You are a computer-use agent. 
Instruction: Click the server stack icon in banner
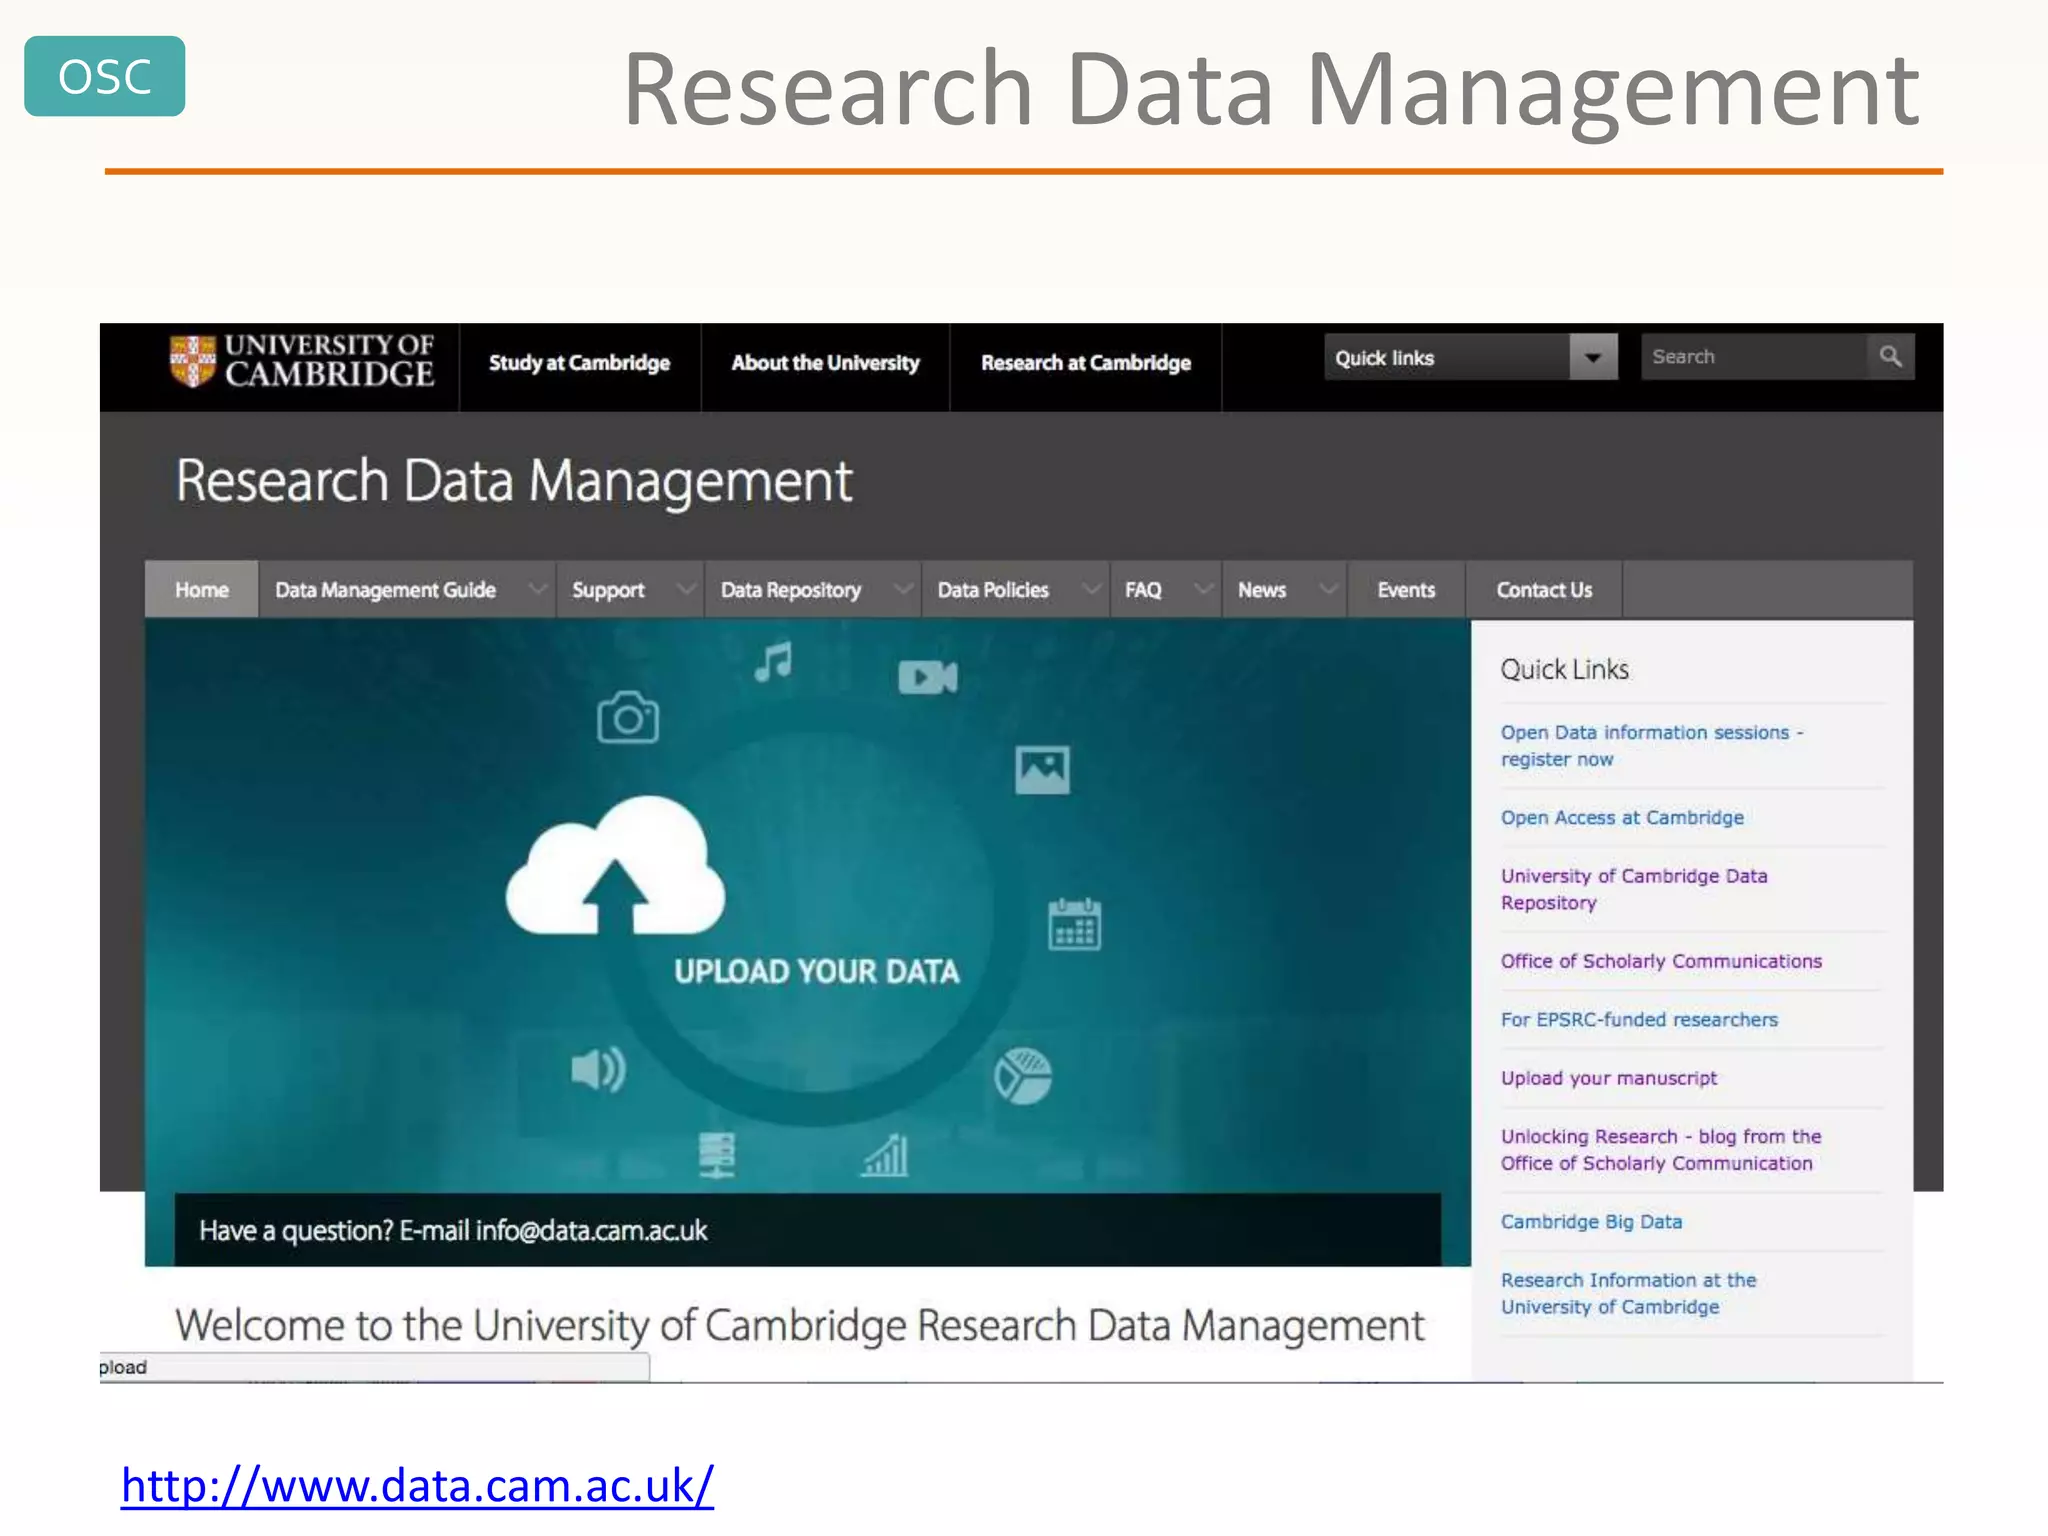[716, 1155]
